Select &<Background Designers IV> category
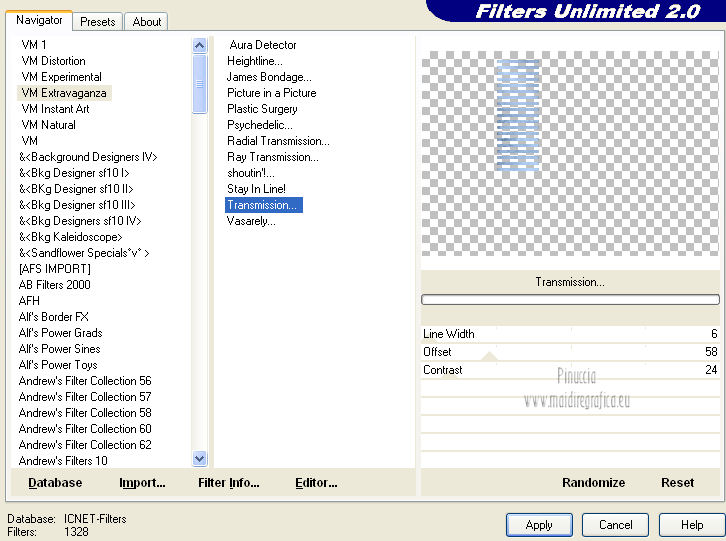726x541 pixels. click(88, 157)
